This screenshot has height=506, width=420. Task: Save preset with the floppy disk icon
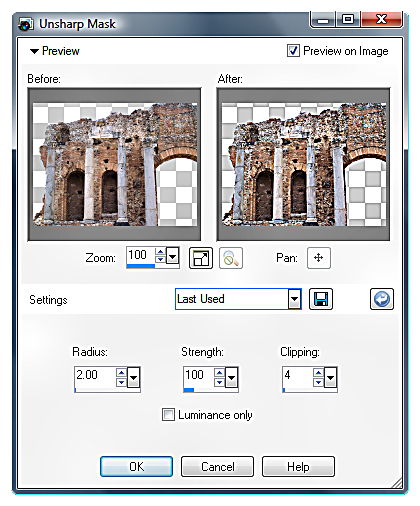[x=321, y=299]
